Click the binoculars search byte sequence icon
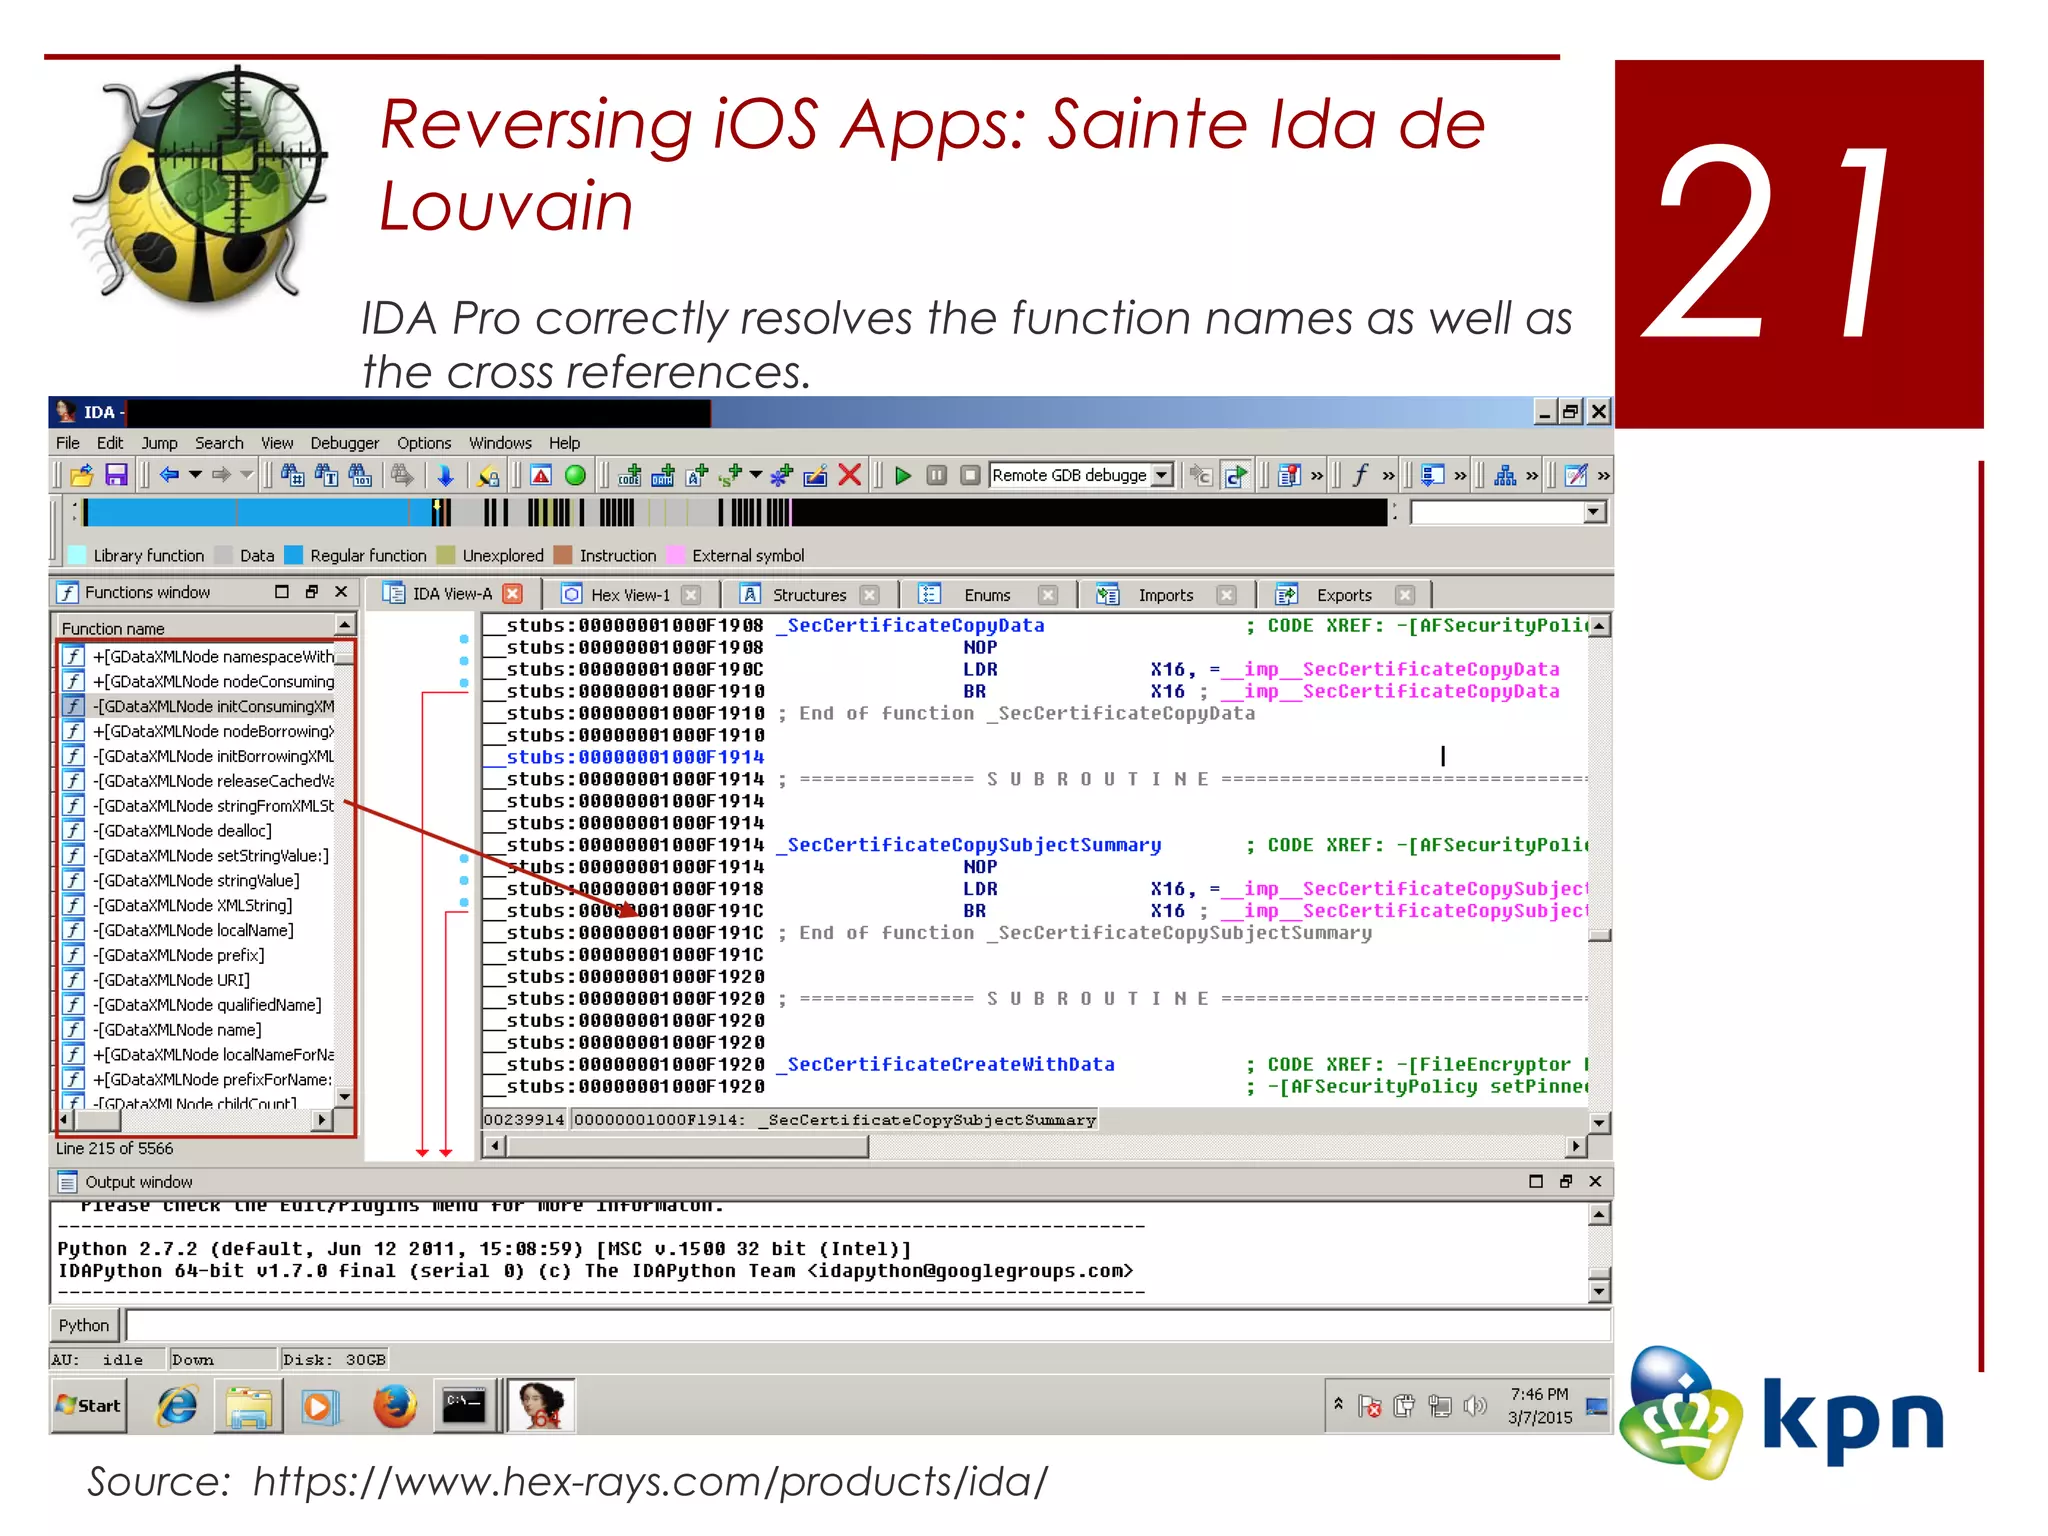Viewport: 2048px width, 1536px height. click(360, 476)
